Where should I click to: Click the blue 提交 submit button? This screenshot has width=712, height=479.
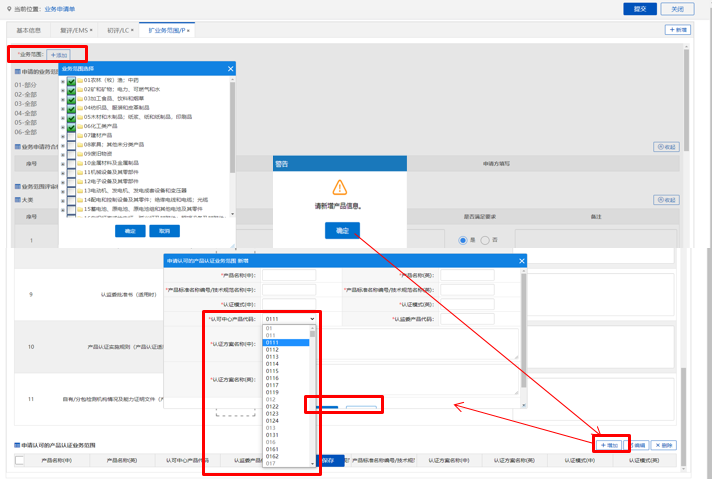(x=640, y=9)
